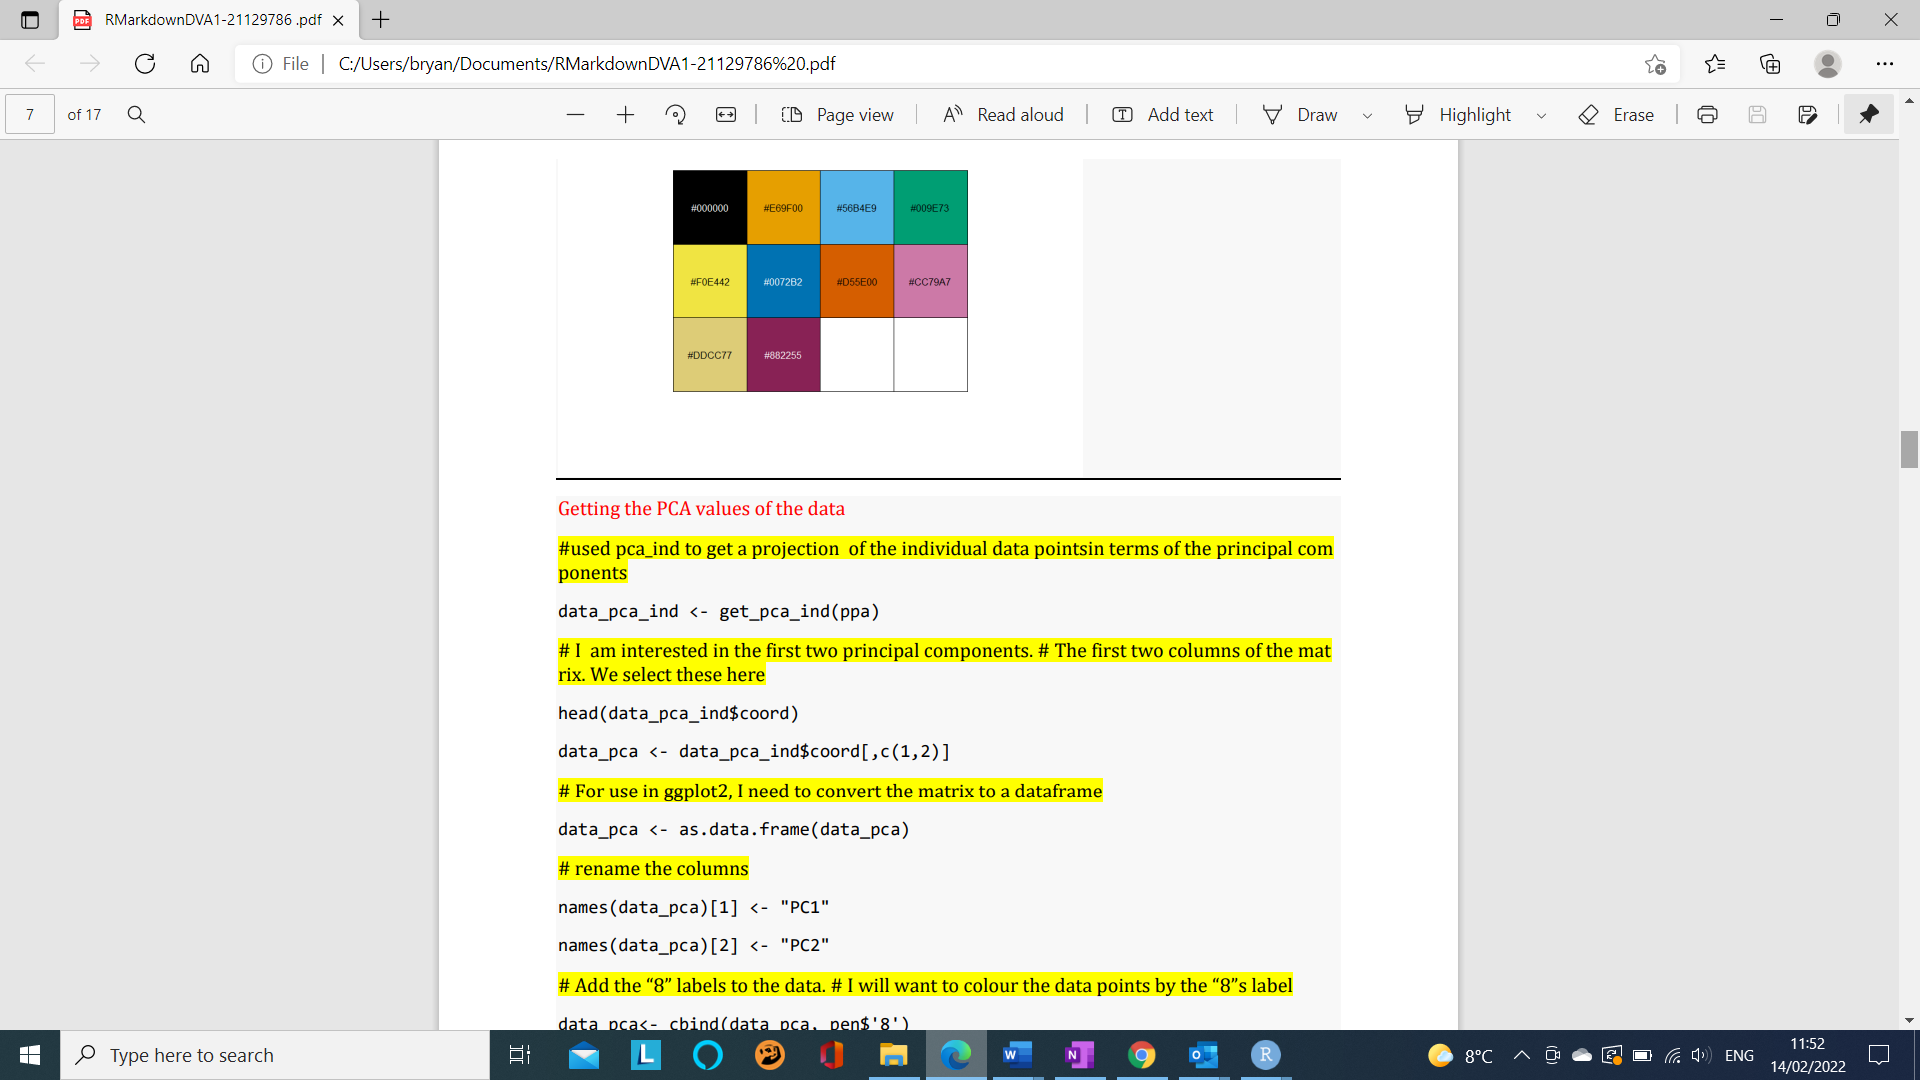Print the PDF document
Screen dimensions: 1920x1080
[x=1707, y=115]
